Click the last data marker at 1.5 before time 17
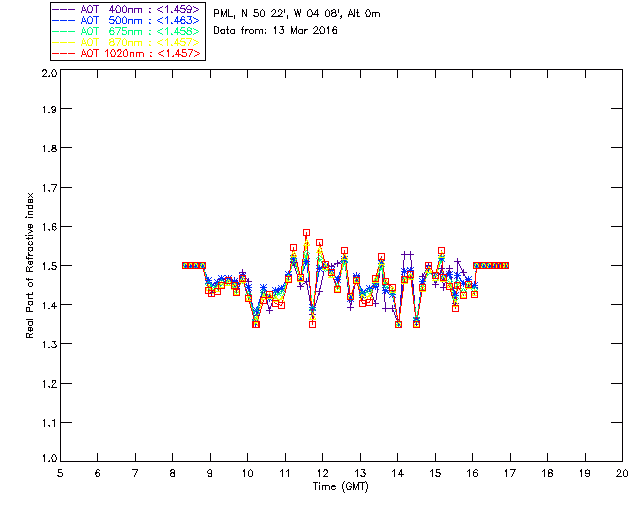This screenshot has width=640, height=512. pos(506,266)
